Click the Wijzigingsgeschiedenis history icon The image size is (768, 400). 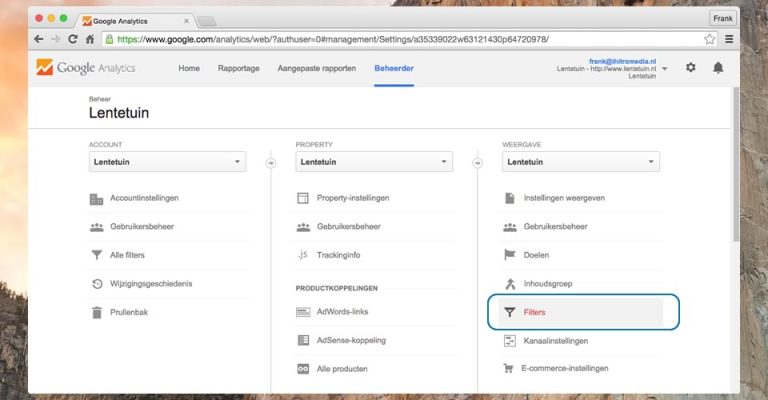pos(97,284)
